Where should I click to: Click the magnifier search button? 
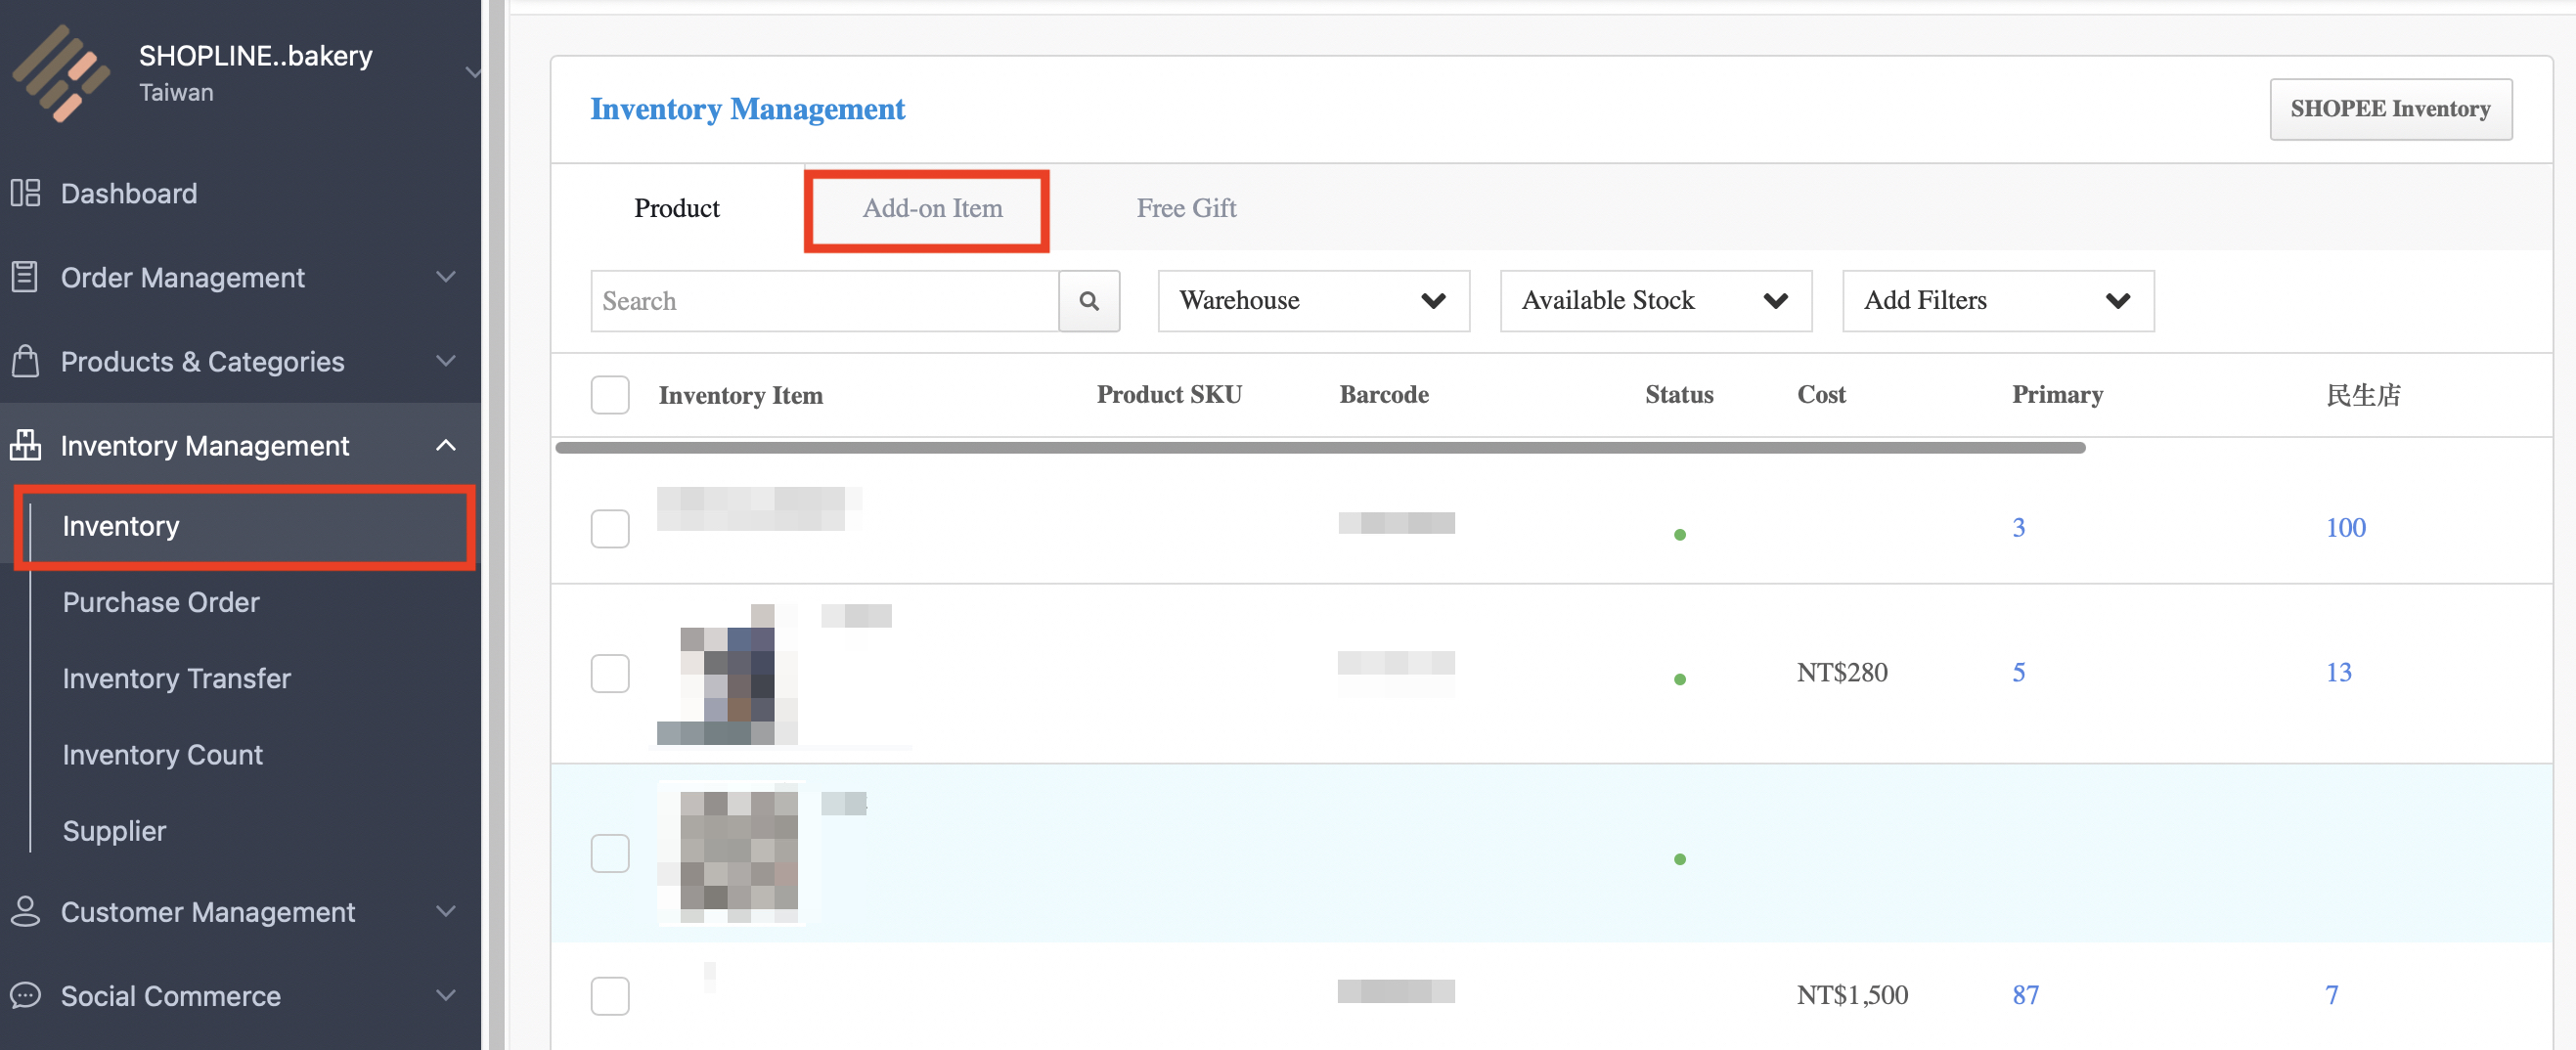pyautogui.click(x=1089, y=301)
